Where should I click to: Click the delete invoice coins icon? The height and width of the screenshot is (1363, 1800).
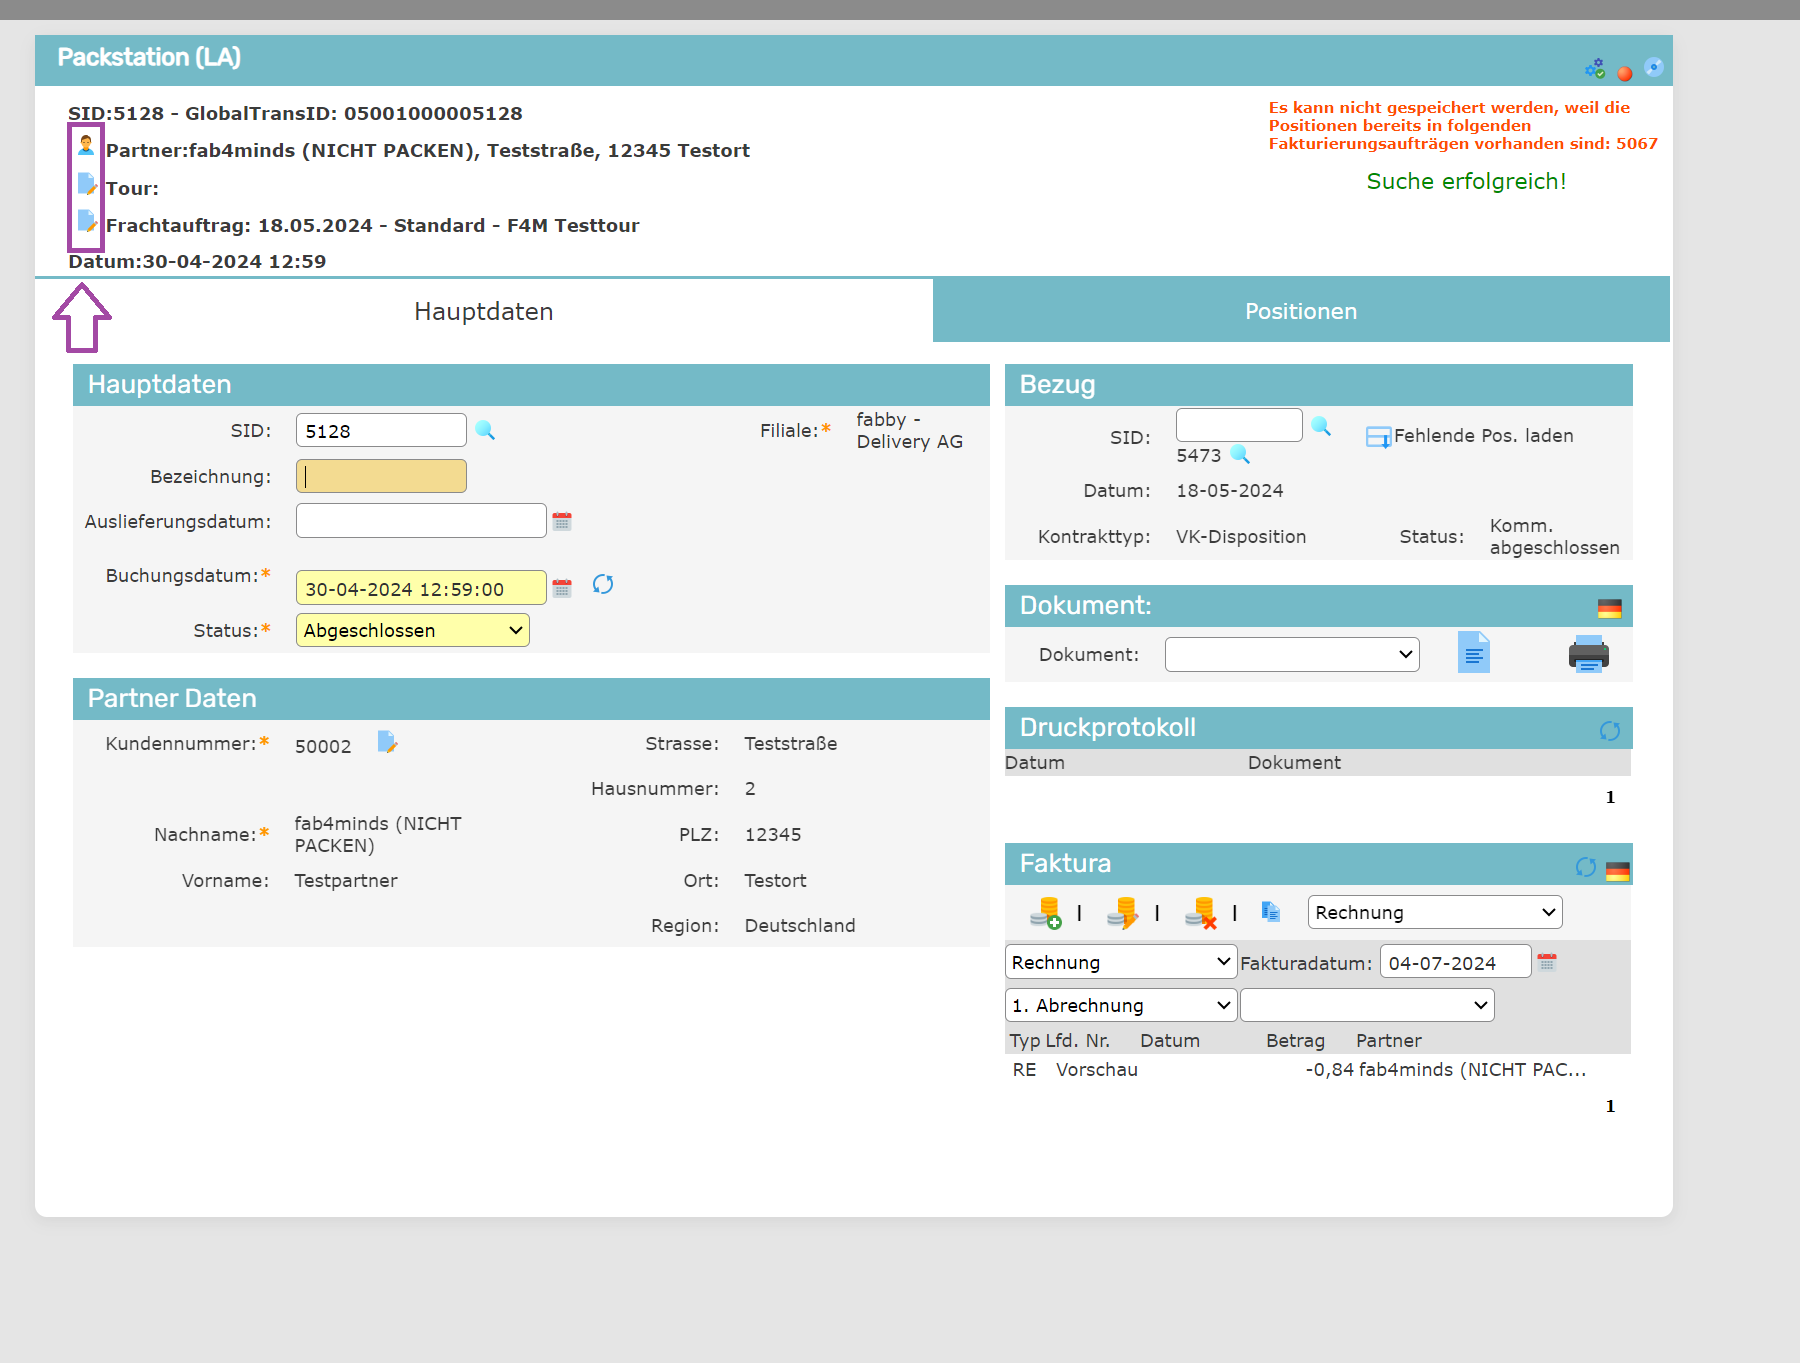pos(1200,913)
